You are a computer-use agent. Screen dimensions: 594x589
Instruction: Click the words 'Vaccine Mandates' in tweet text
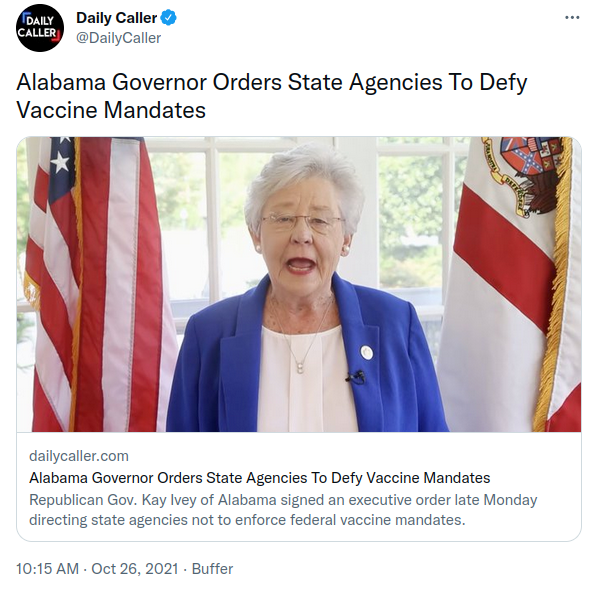pyautogui.click(x=111, y=110)
